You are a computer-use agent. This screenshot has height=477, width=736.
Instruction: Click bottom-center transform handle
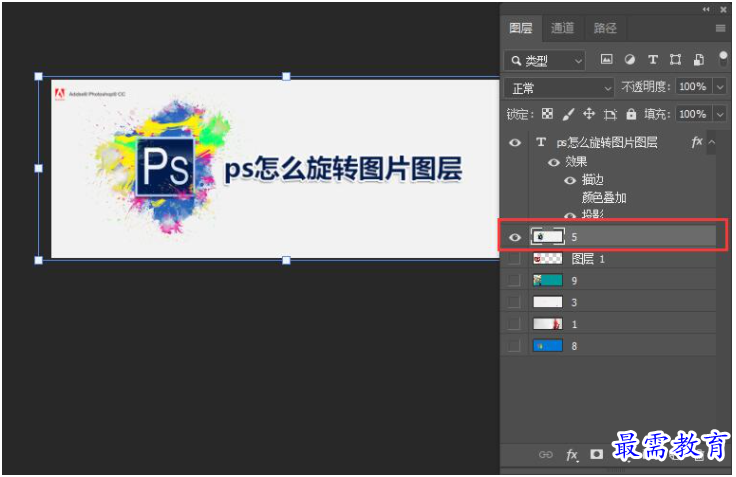click(x=286, y=260)
